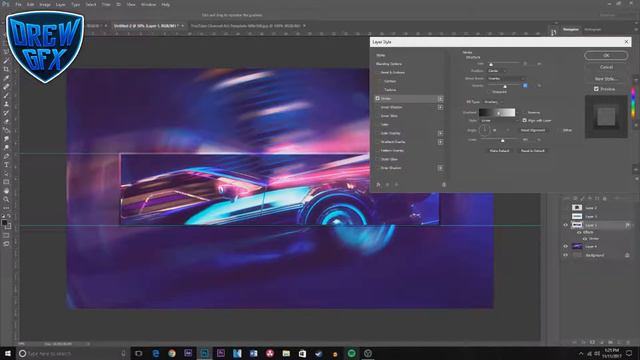This screenshot has height=360, width=640.
Task: Select the Eraser tool
Action: [6, 122]
